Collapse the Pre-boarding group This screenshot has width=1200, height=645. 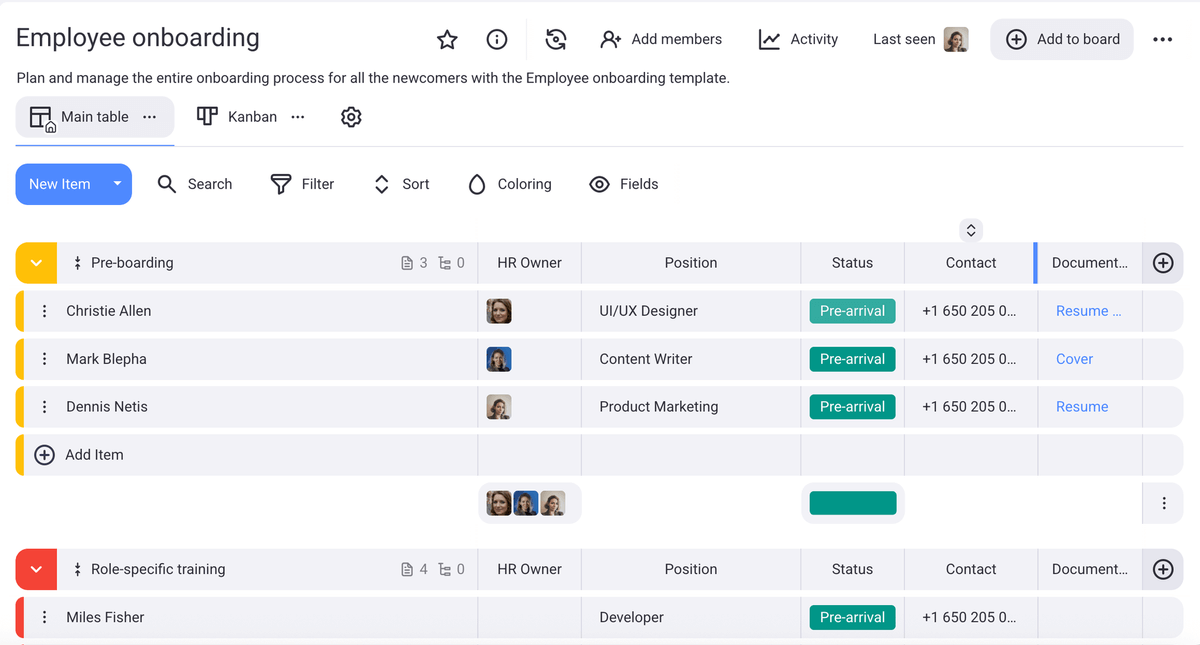click(36, 262)
